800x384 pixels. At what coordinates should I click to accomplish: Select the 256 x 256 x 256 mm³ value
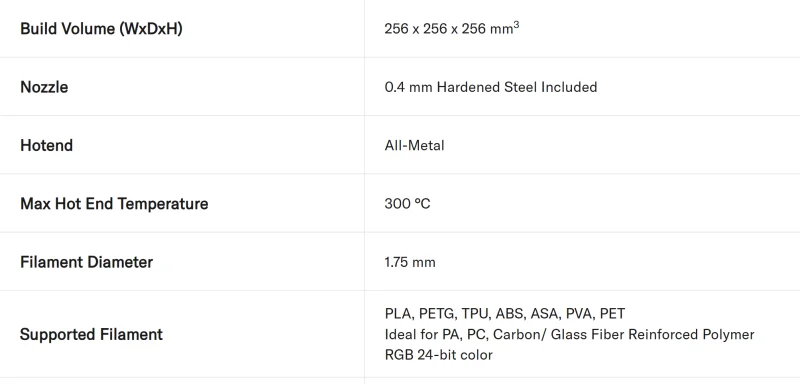click(452, 29)
